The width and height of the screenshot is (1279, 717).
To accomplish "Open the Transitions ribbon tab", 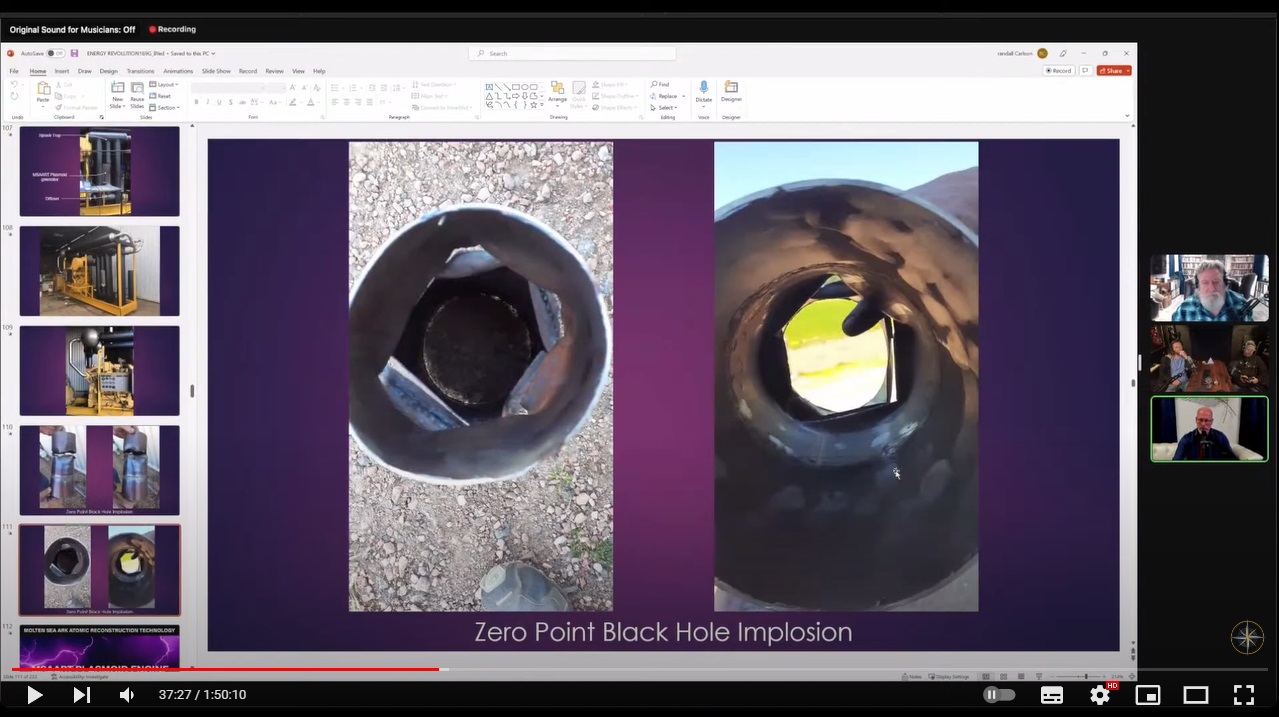I will 140,71.
